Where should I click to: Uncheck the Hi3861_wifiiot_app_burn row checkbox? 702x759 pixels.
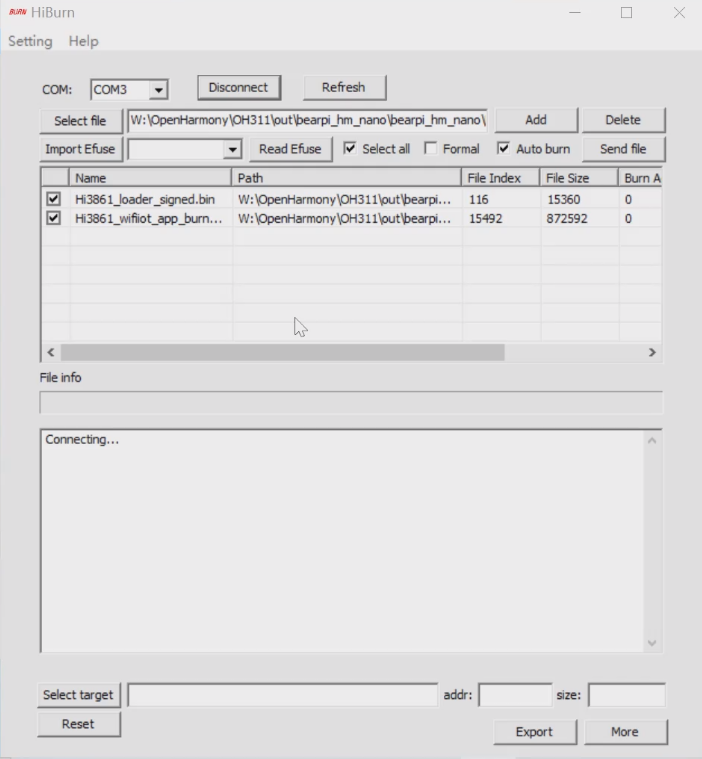pos(53,218)
